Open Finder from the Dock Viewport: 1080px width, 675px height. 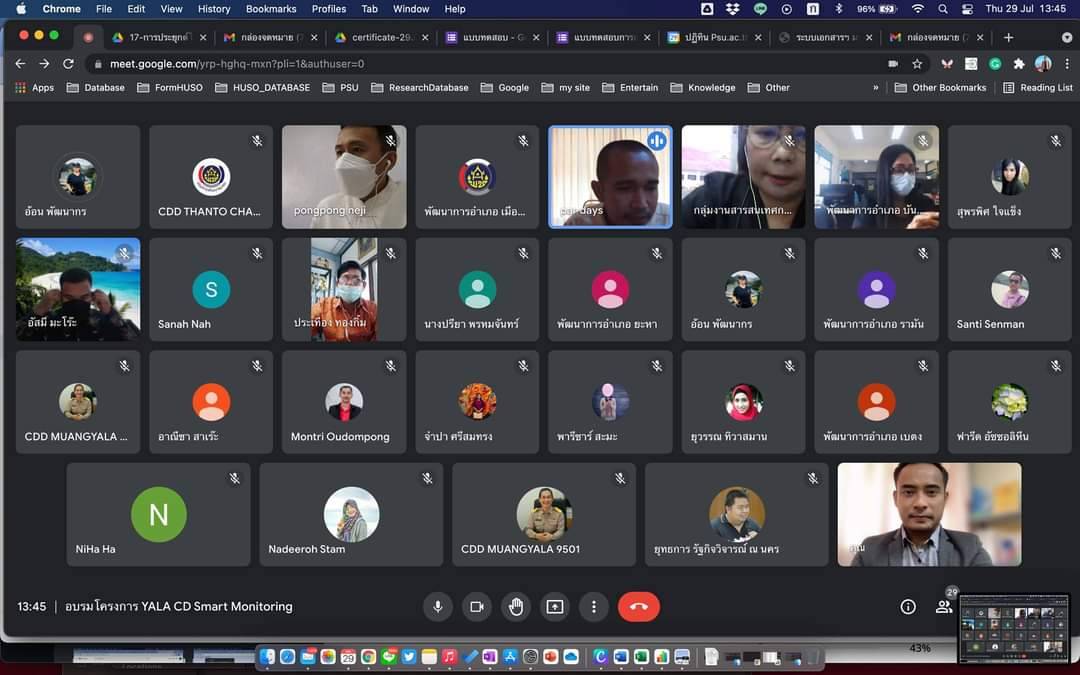(267, 657)
